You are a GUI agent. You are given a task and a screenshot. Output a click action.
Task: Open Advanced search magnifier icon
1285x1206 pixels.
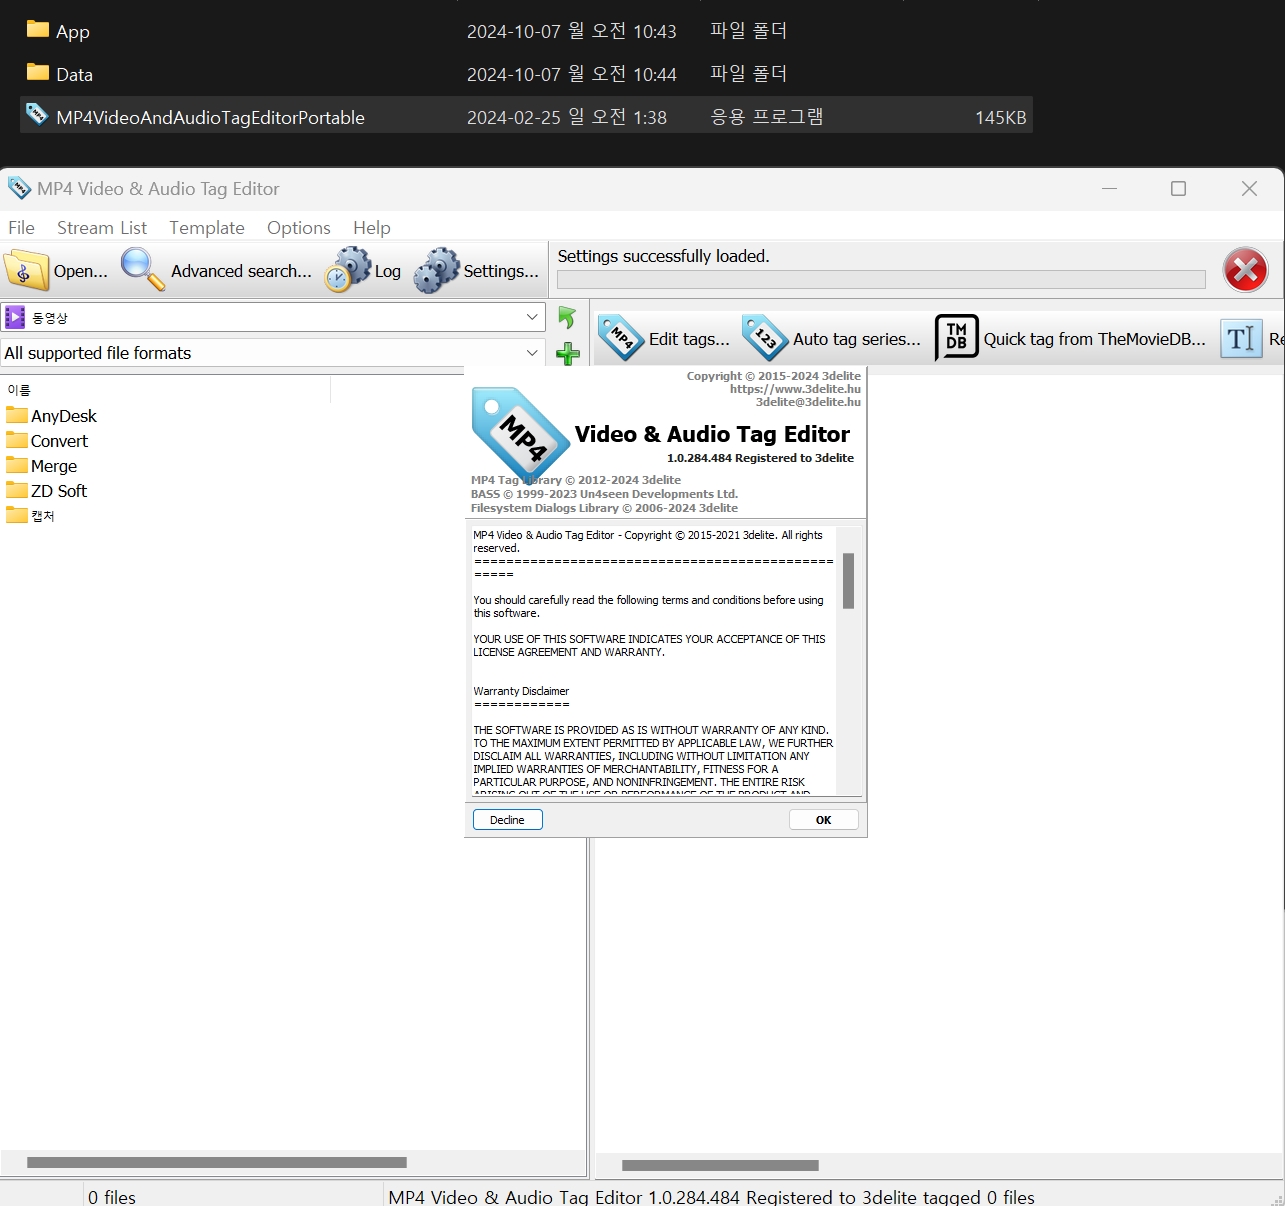(x=143, y=269)
